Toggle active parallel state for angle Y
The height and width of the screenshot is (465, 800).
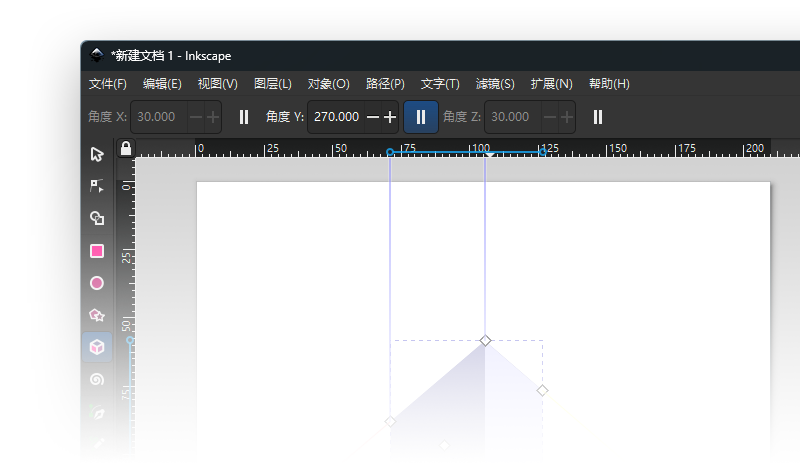coord(421,117)
